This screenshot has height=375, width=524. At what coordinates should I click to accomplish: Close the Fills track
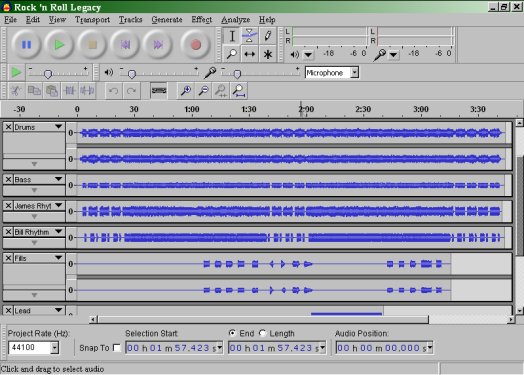click(x=8, y=258)
